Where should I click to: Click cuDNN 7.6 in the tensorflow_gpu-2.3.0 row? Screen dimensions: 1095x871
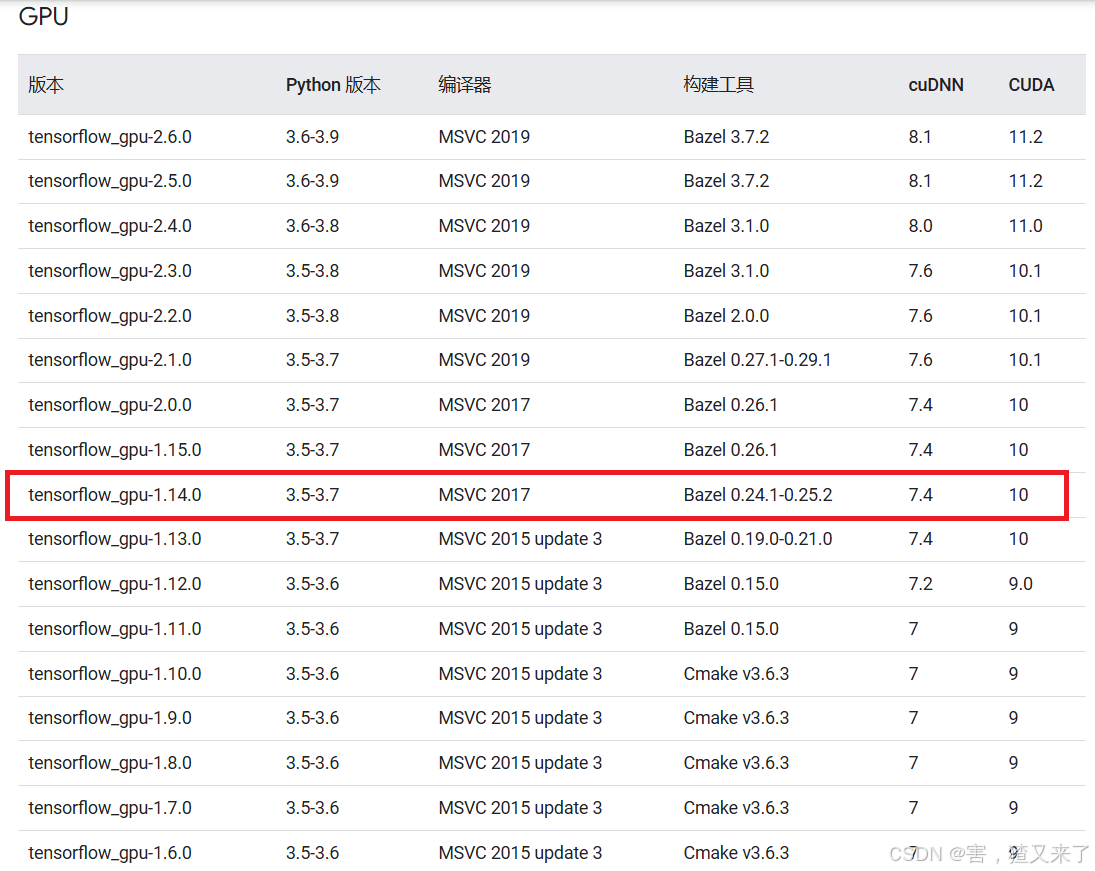pos(920,271)
